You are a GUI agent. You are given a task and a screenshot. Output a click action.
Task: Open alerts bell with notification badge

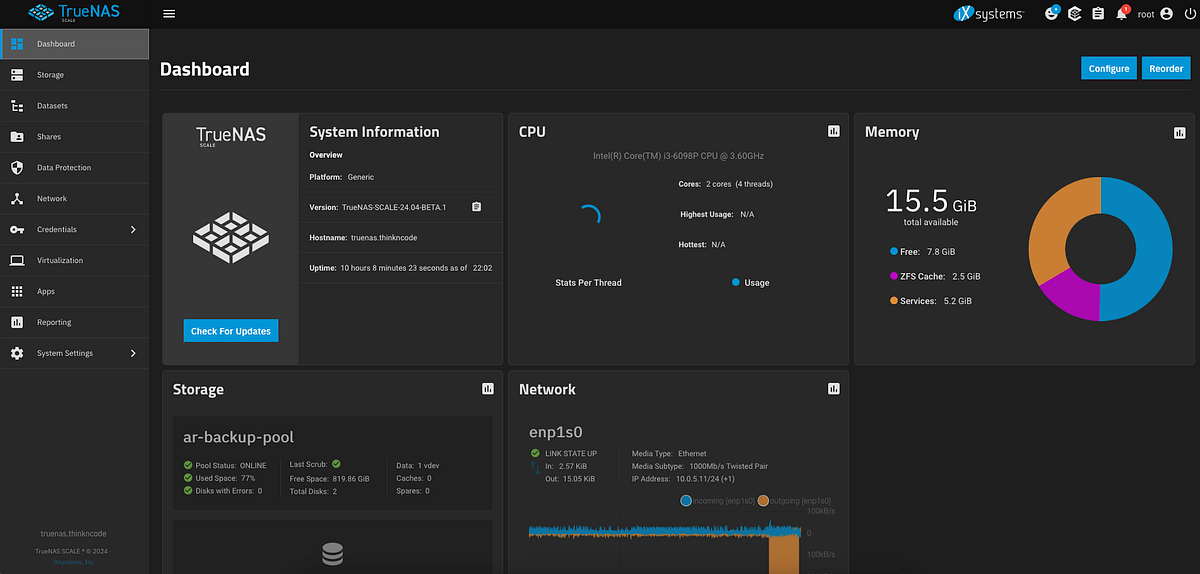(1122, 14)
